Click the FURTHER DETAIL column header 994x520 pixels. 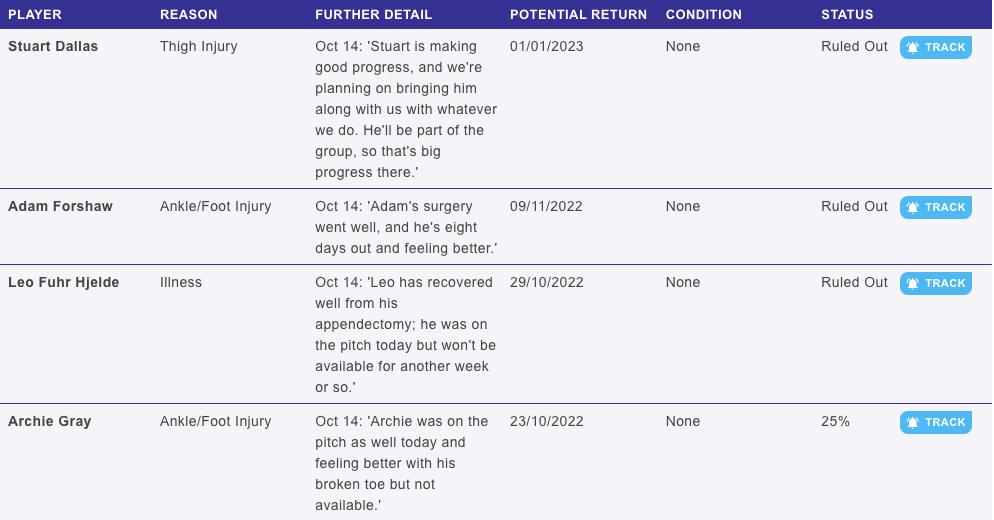373,15
